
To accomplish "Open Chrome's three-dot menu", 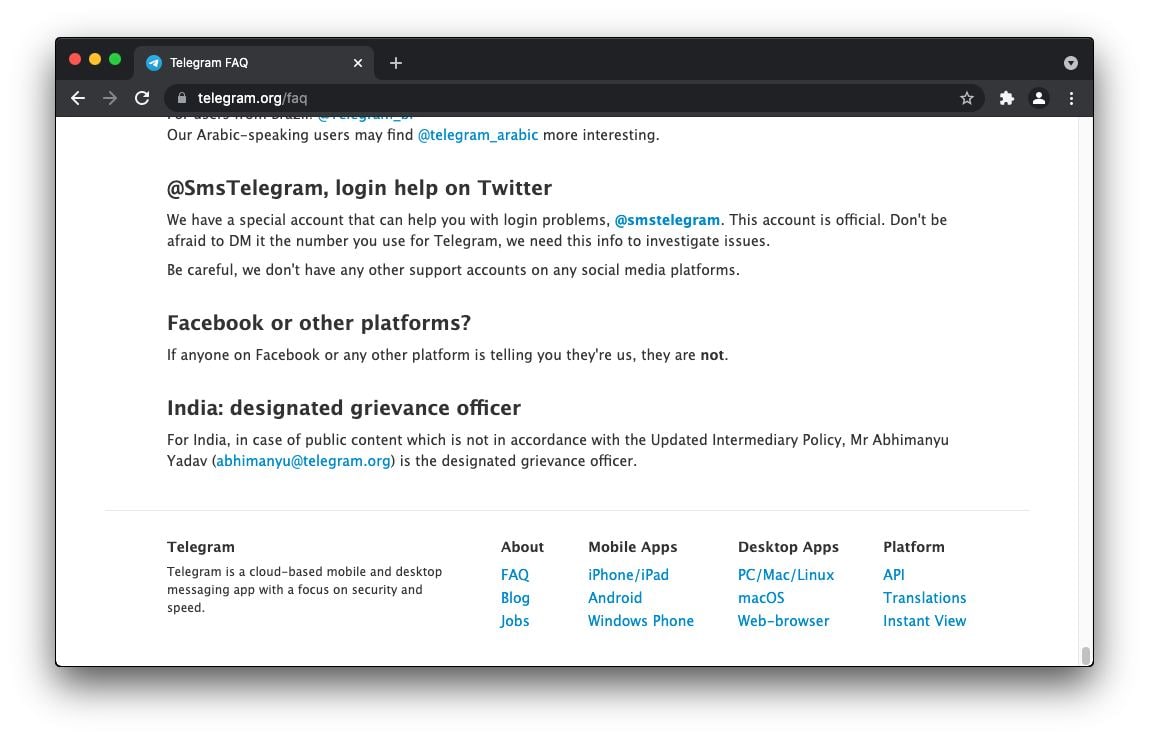I will tap(1071, 98).
